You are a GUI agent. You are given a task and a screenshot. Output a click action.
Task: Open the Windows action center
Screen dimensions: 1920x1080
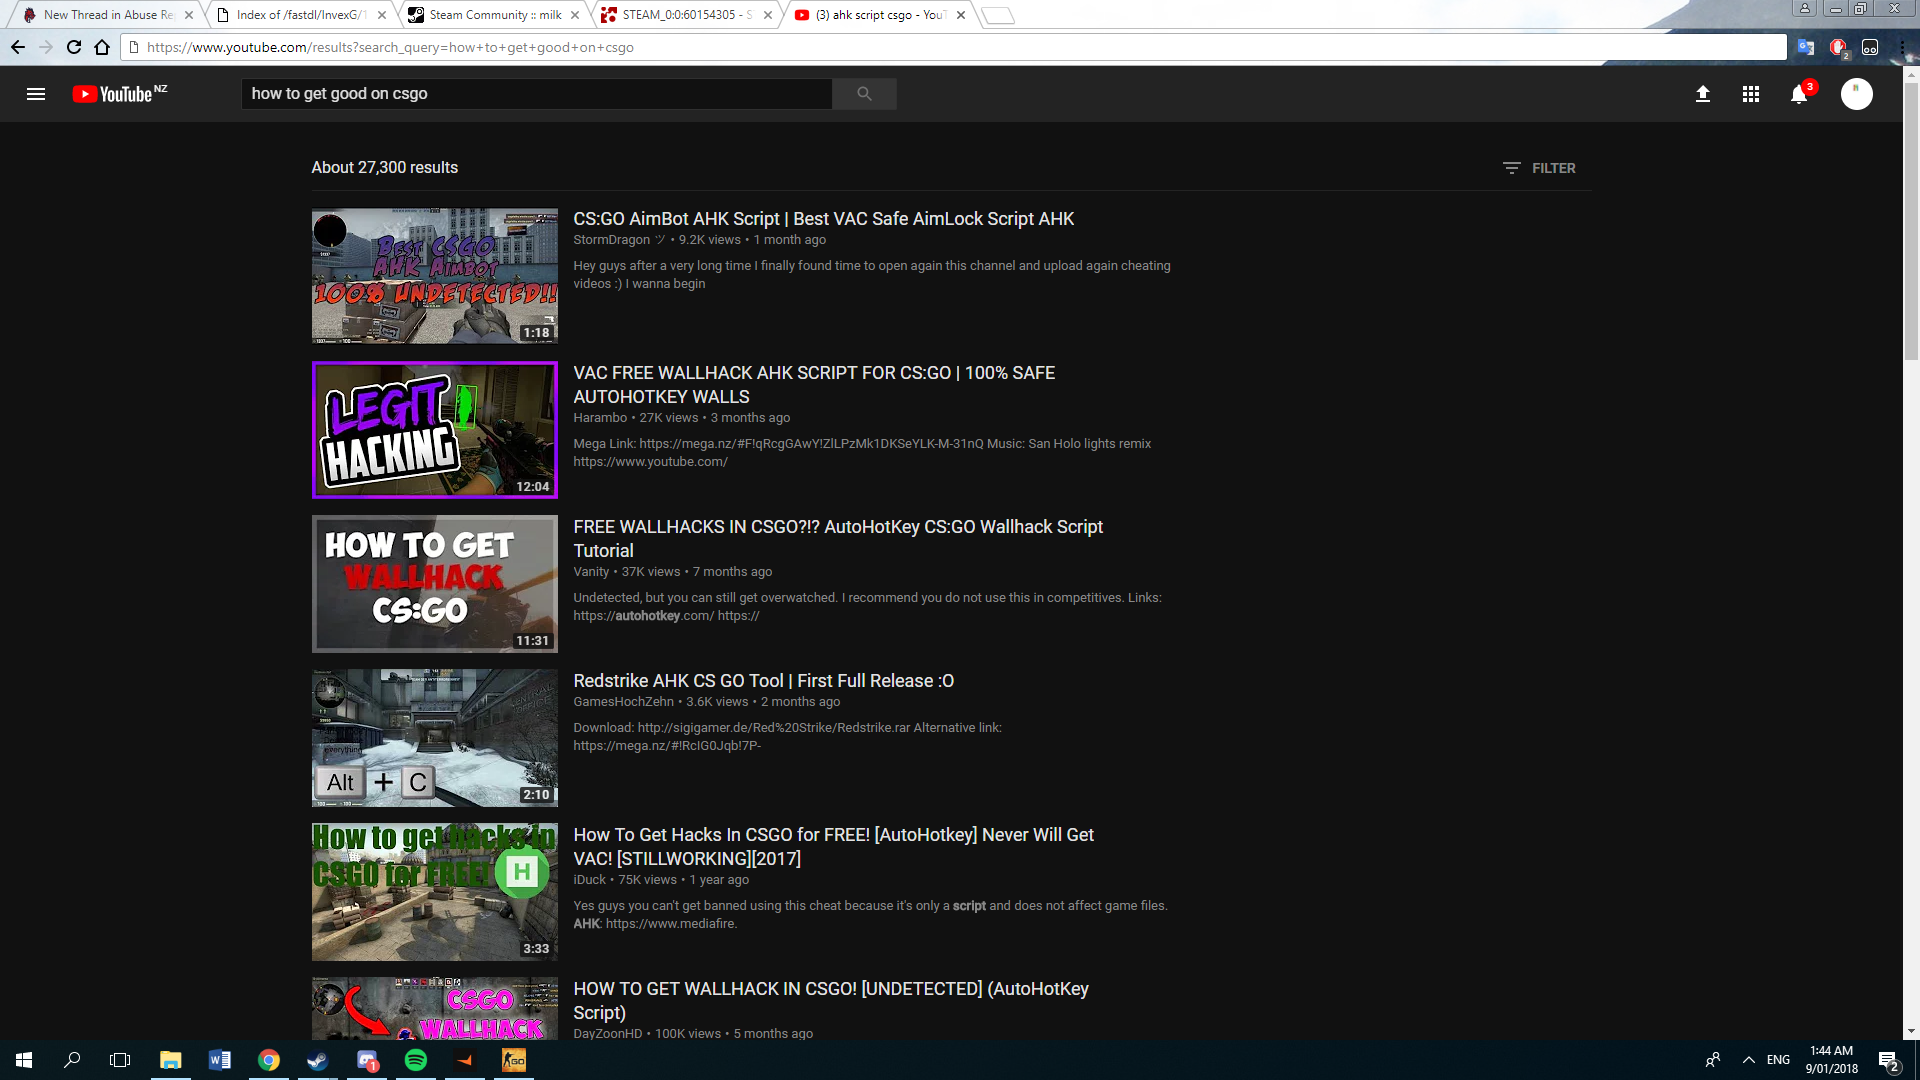(1889, 1061)
